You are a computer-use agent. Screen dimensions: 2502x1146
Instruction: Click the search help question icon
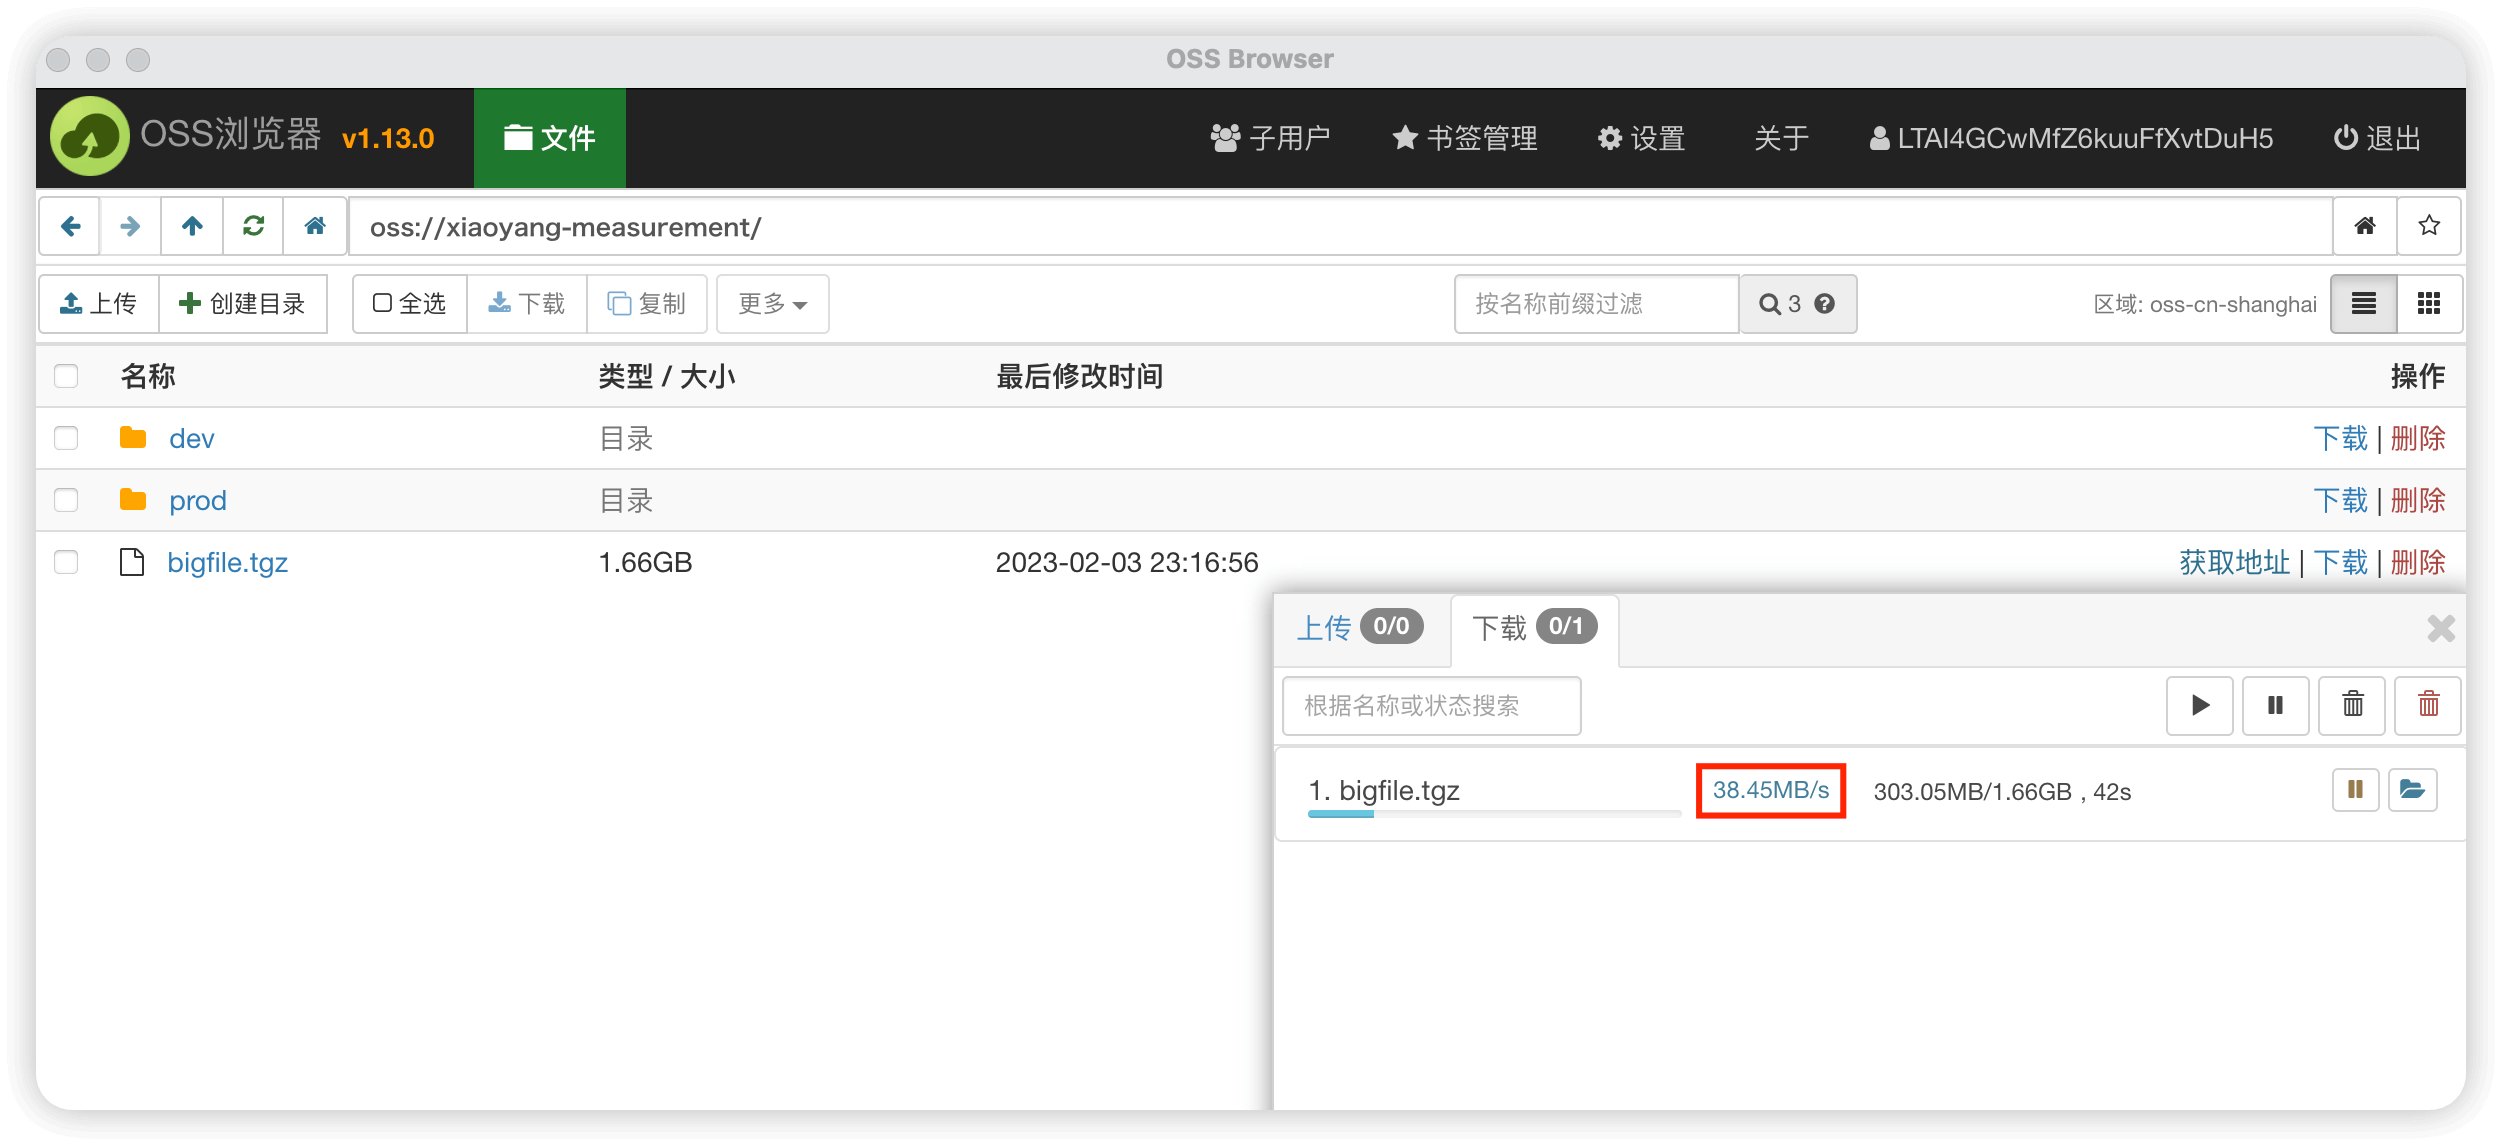pos(1825,304)
